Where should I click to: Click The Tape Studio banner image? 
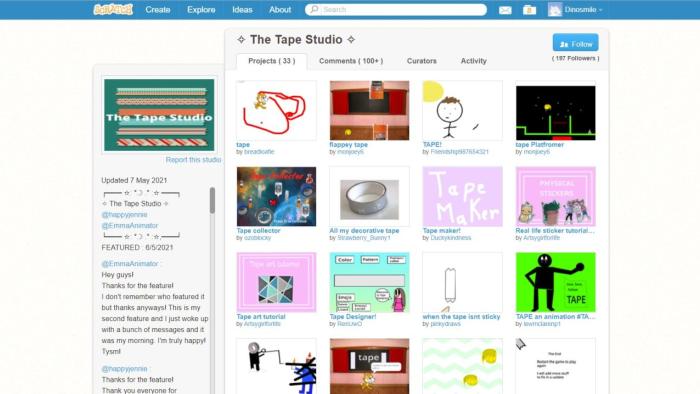(159, 115)
